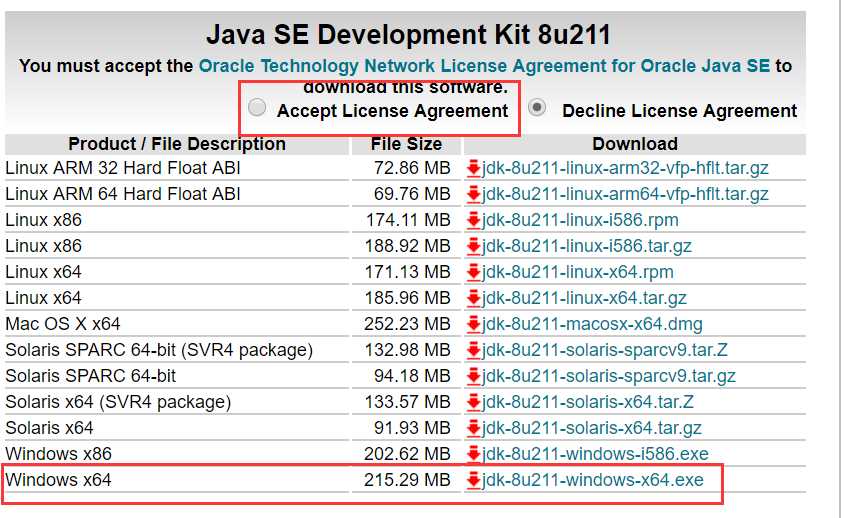Click red download arrow beside solaris-x64.tar.Z

(x=473, y=402)
